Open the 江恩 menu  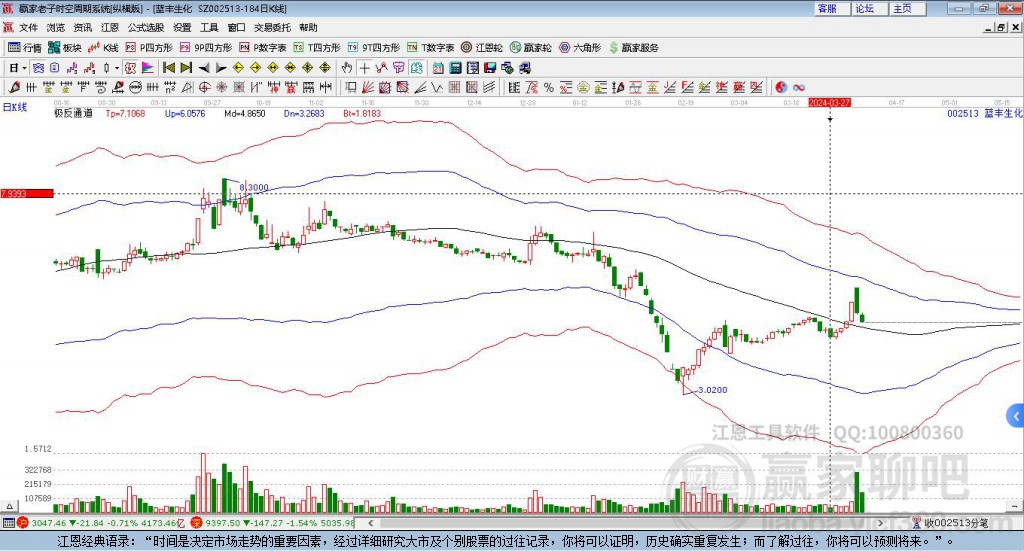coord(110,27)
